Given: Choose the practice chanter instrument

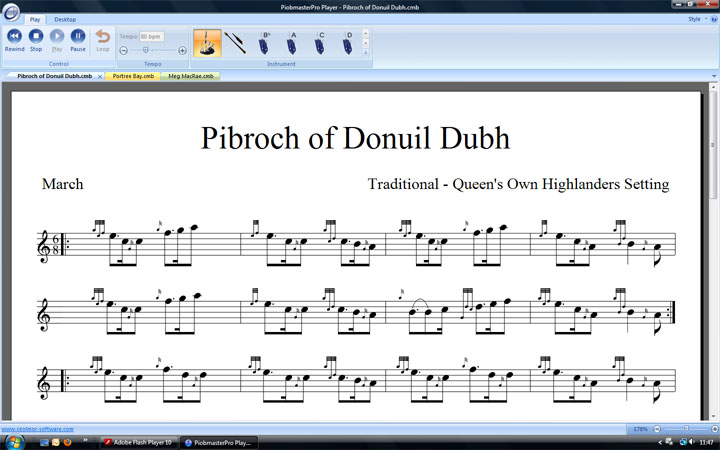Looking at the screenshot, I should [237, 43].
